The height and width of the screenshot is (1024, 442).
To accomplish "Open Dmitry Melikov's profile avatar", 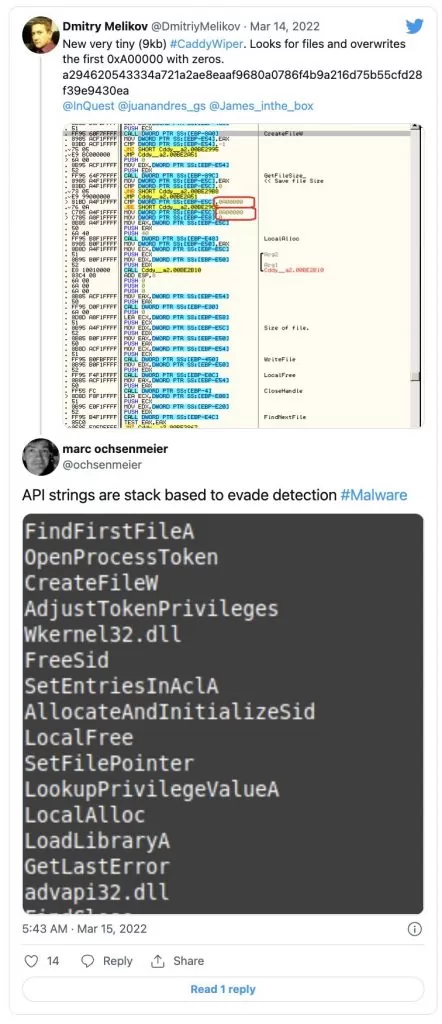I will click(40, 35).
